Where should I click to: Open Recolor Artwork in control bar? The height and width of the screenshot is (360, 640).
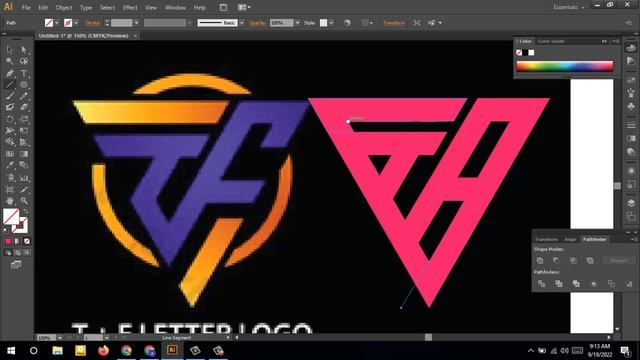(x=347, y=23)
